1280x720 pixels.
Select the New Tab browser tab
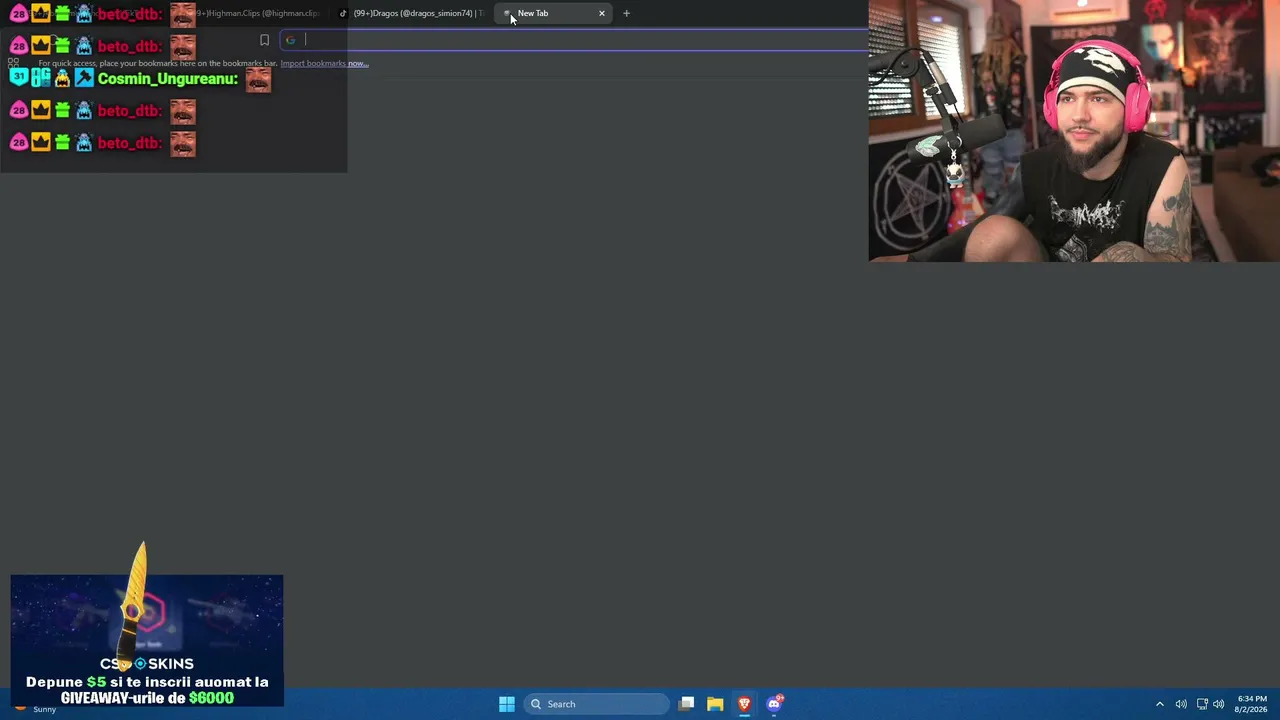pos(554,13)
